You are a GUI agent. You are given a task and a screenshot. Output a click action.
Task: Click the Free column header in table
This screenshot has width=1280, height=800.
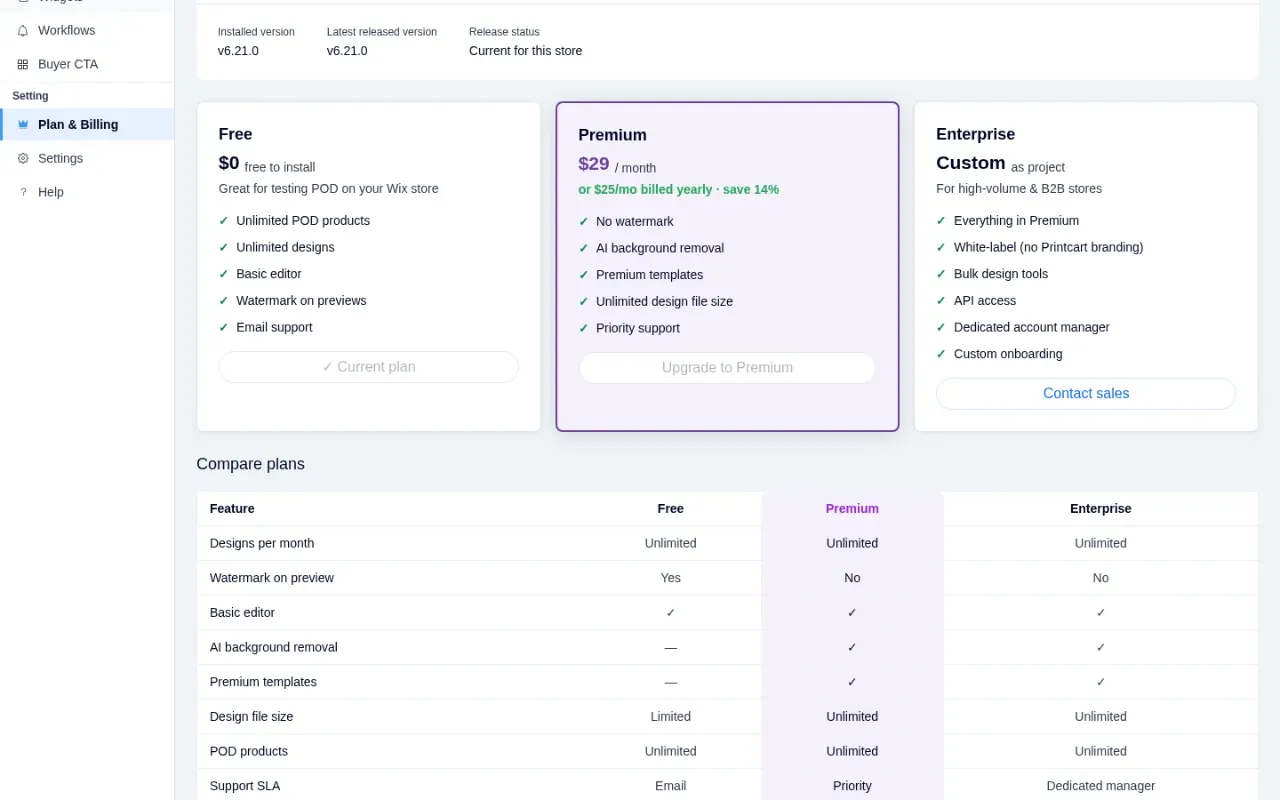click(670, 509)
